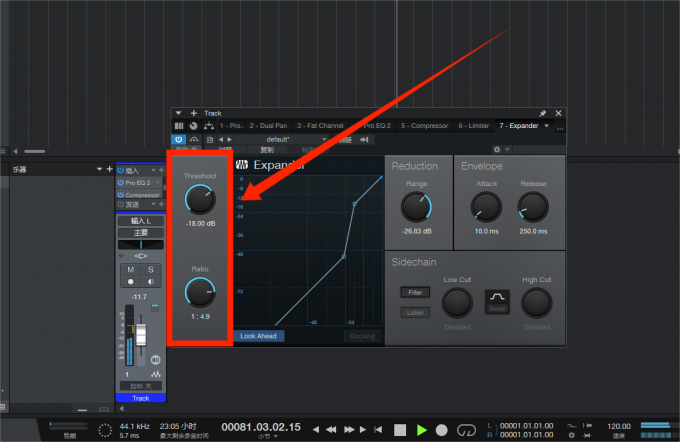This screenshot has width=680, height=442.
Task: Go to previous preset arrow
Action: pyautogui.click(x=221, y=140)
